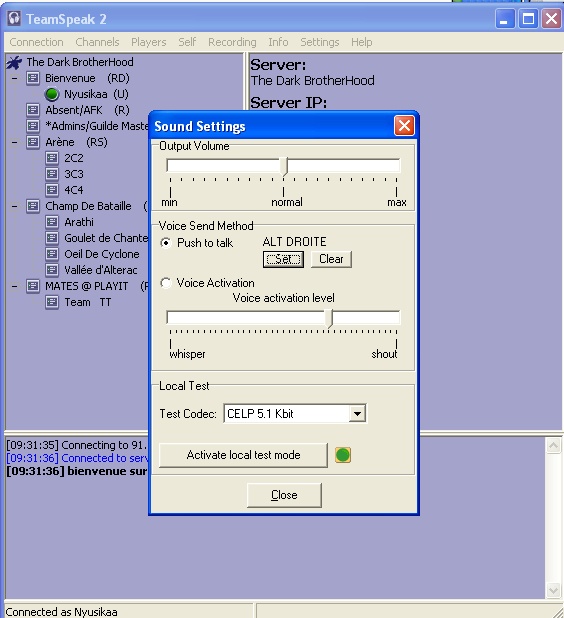
Task: Click the Champ De Bataille channel icon
Action: coord(33,206)
